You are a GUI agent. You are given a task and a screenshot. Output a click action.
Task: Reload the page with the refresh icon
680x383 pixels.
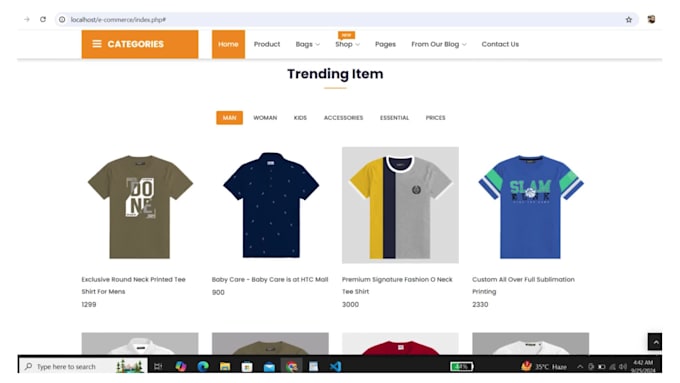click(x=43, y=20)
